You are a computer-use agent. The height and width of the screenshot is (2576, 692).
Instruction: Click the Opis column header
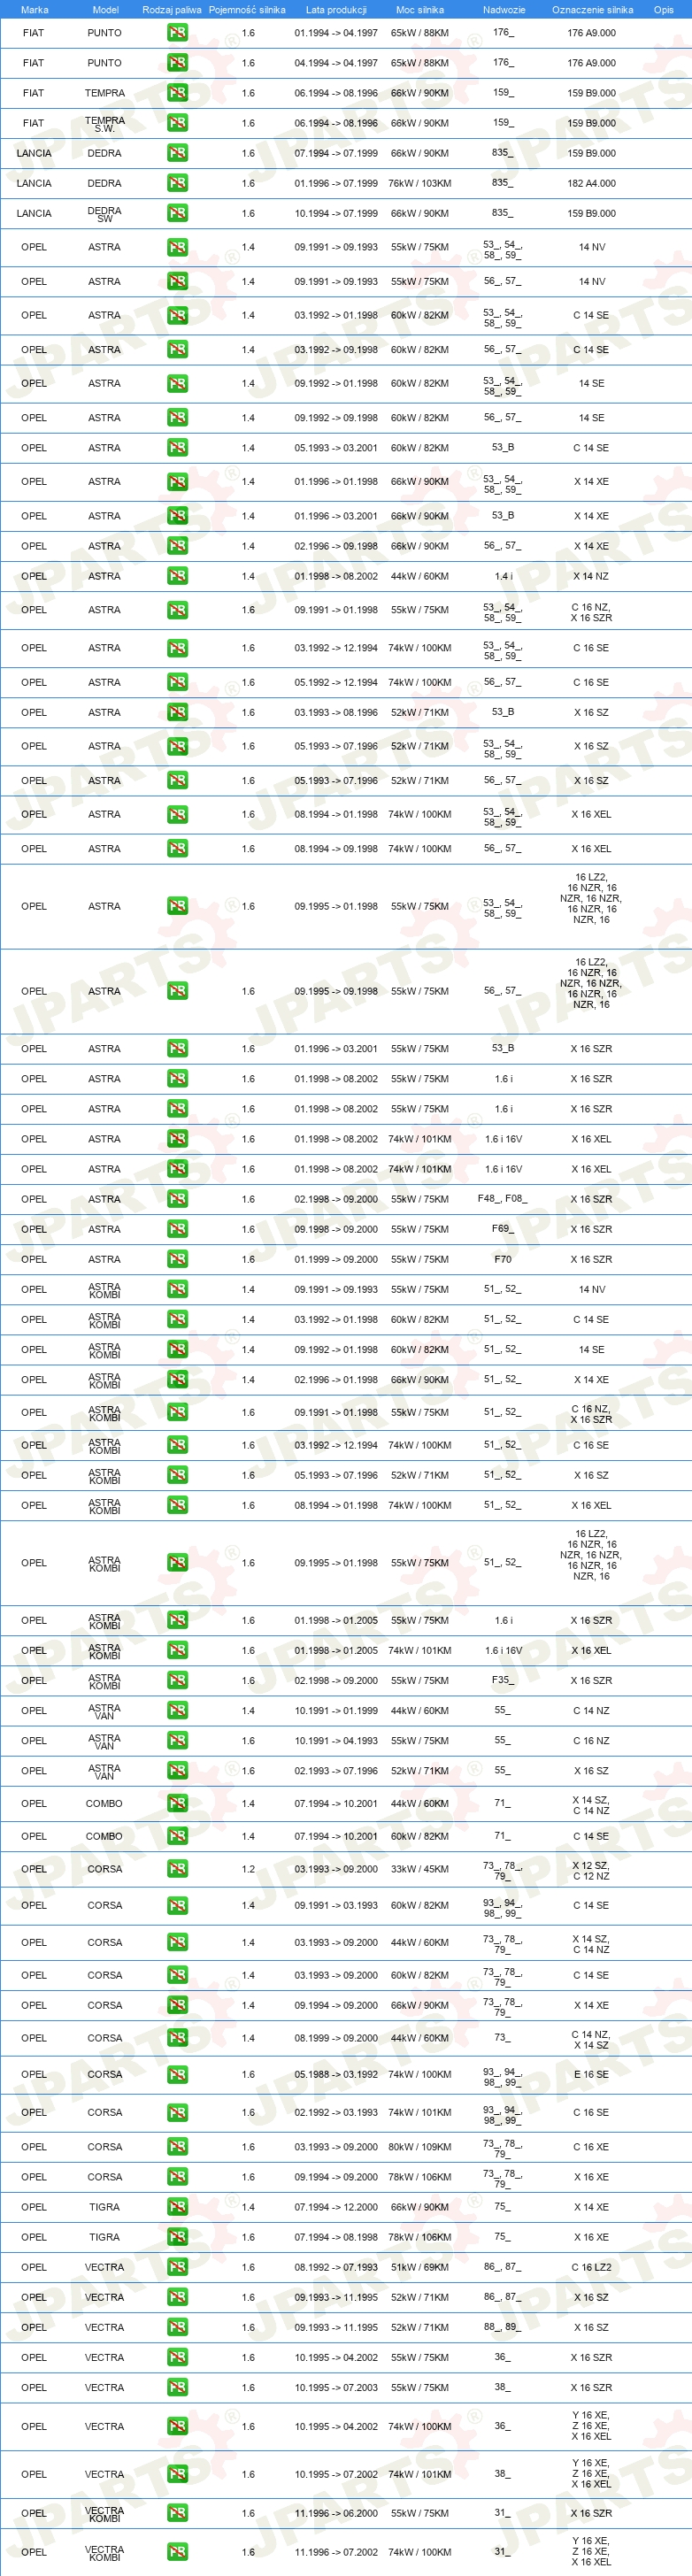(664, 10)
